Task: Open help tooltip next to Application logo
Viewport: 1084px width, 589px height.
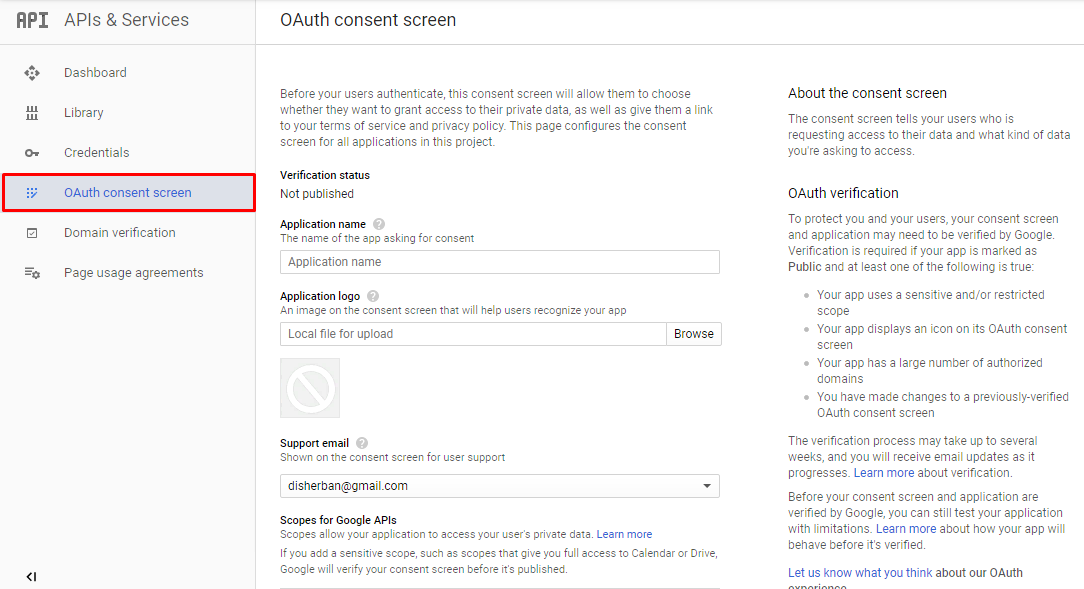Action: [x=373, y=296]
